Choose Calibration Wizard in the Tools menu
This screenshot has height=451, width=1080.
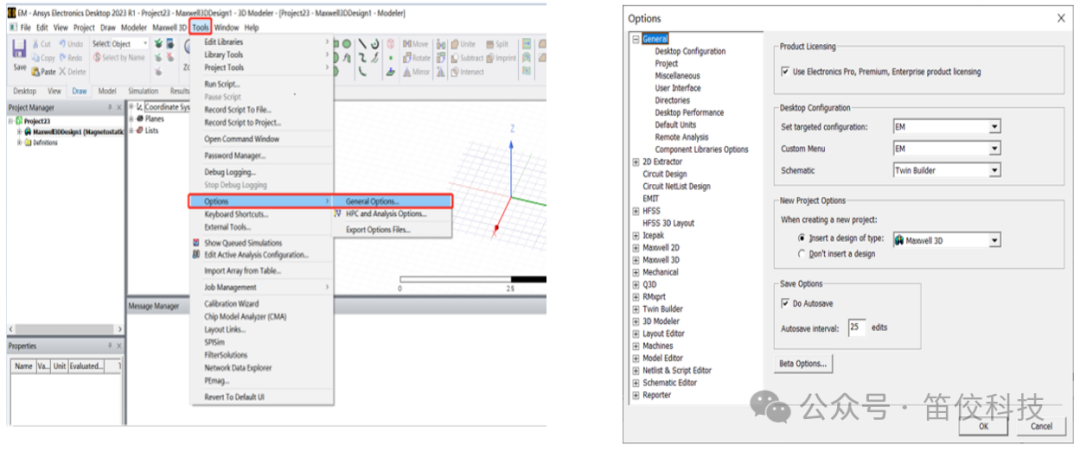coord(262,304)
